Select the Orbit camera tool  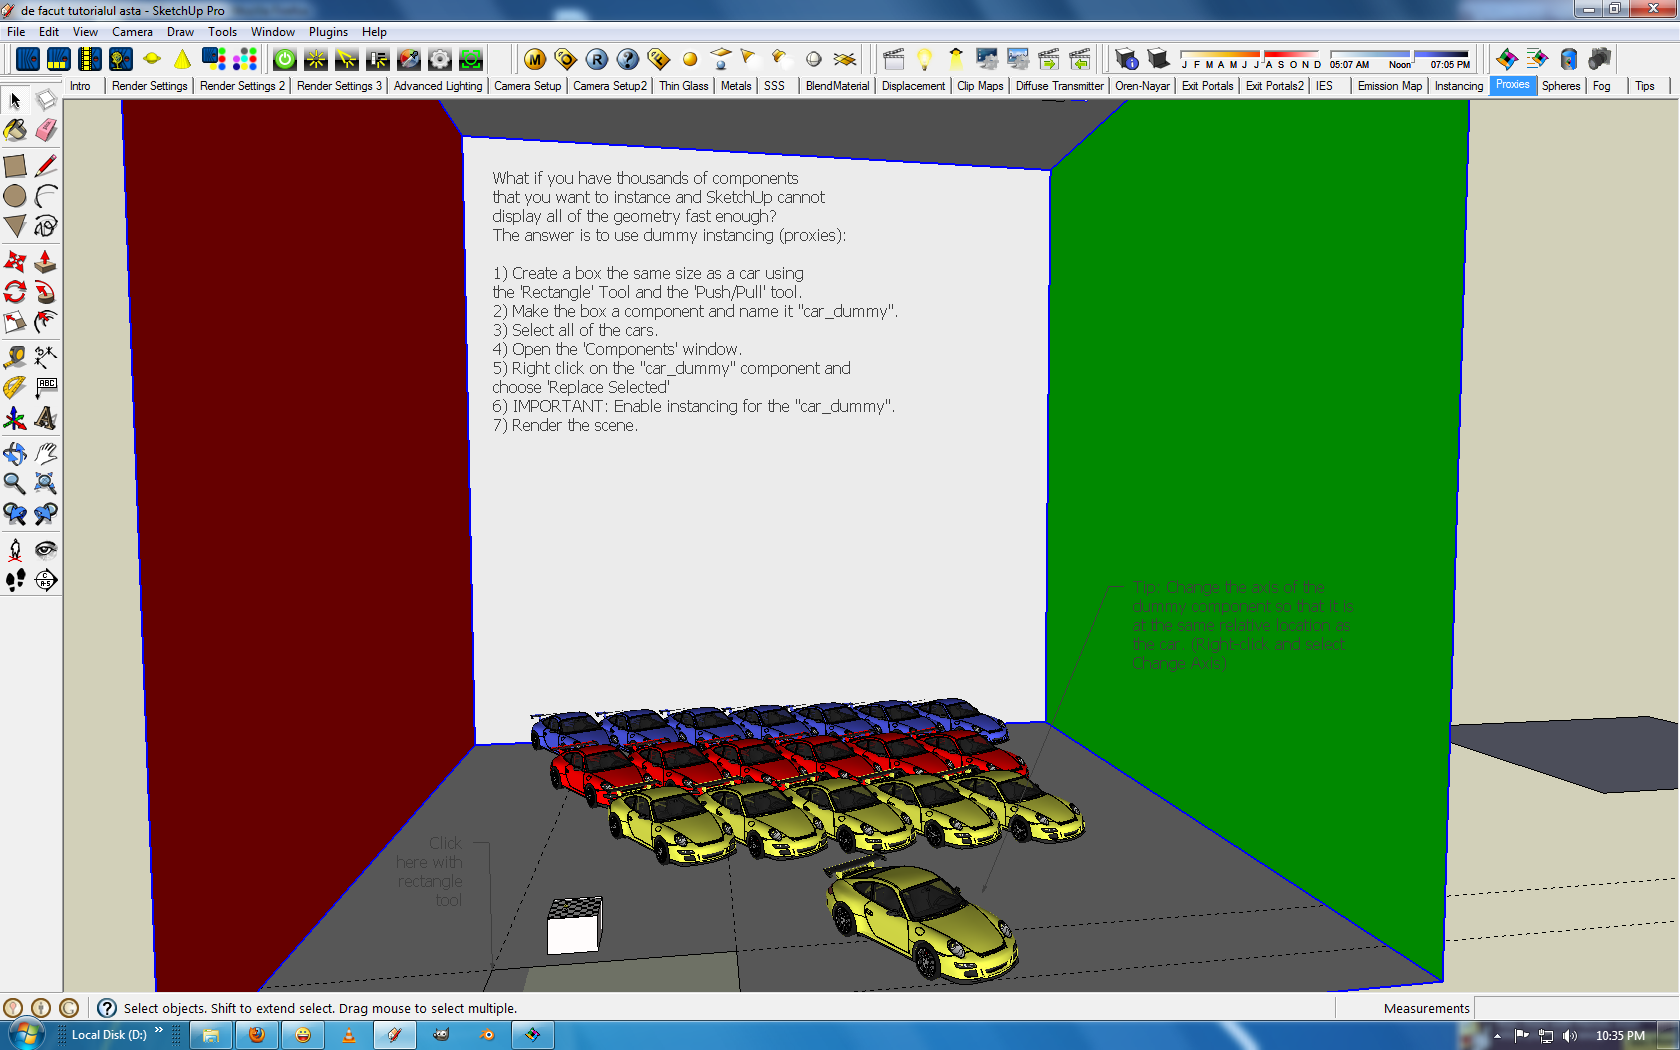click(x=15, y=453)
